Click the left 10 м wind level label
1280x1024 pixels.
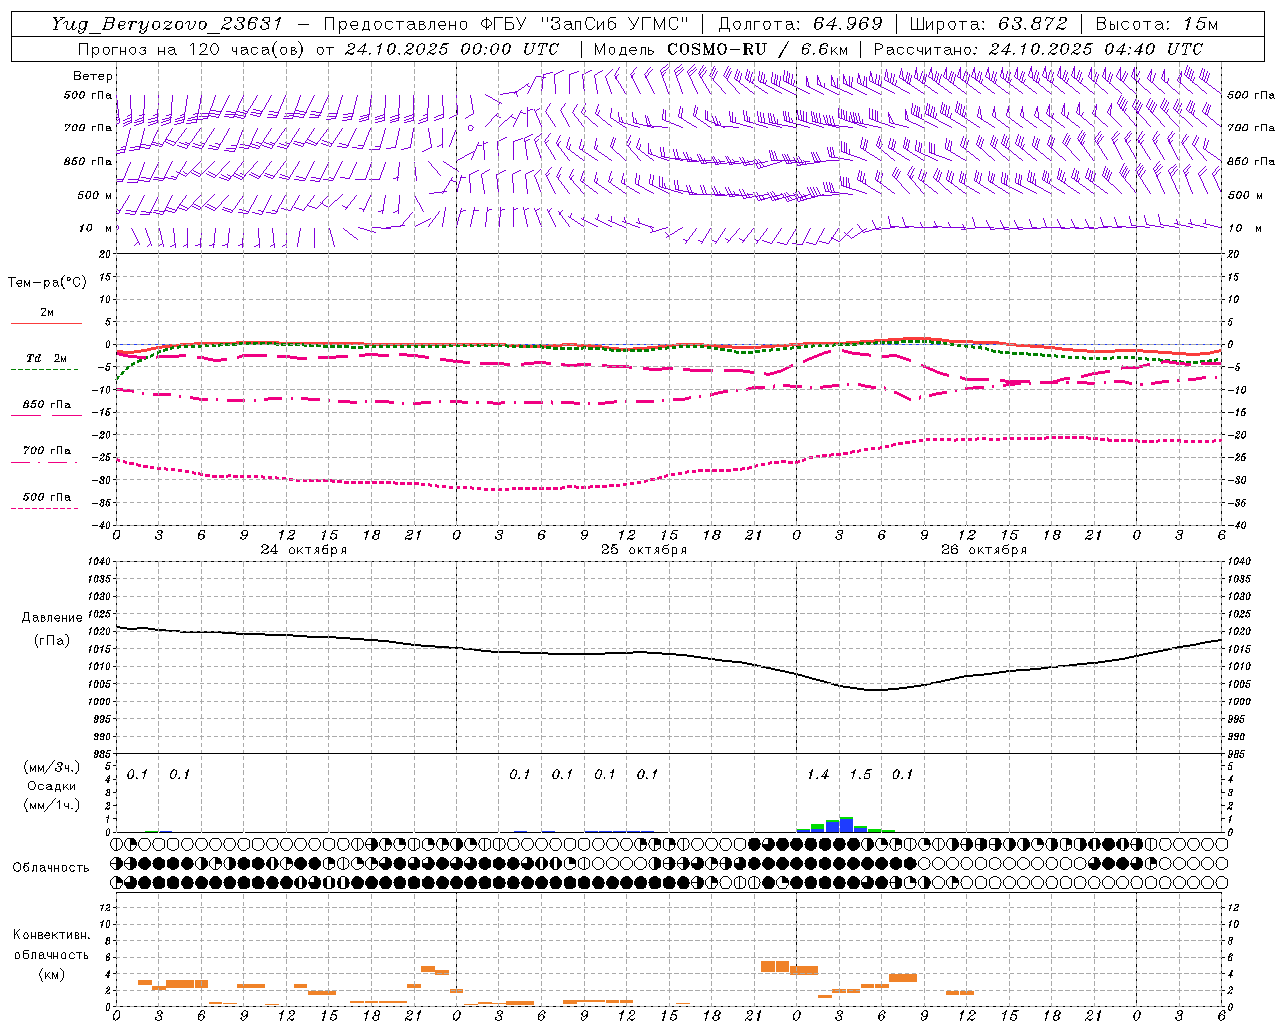click(95, 228)
